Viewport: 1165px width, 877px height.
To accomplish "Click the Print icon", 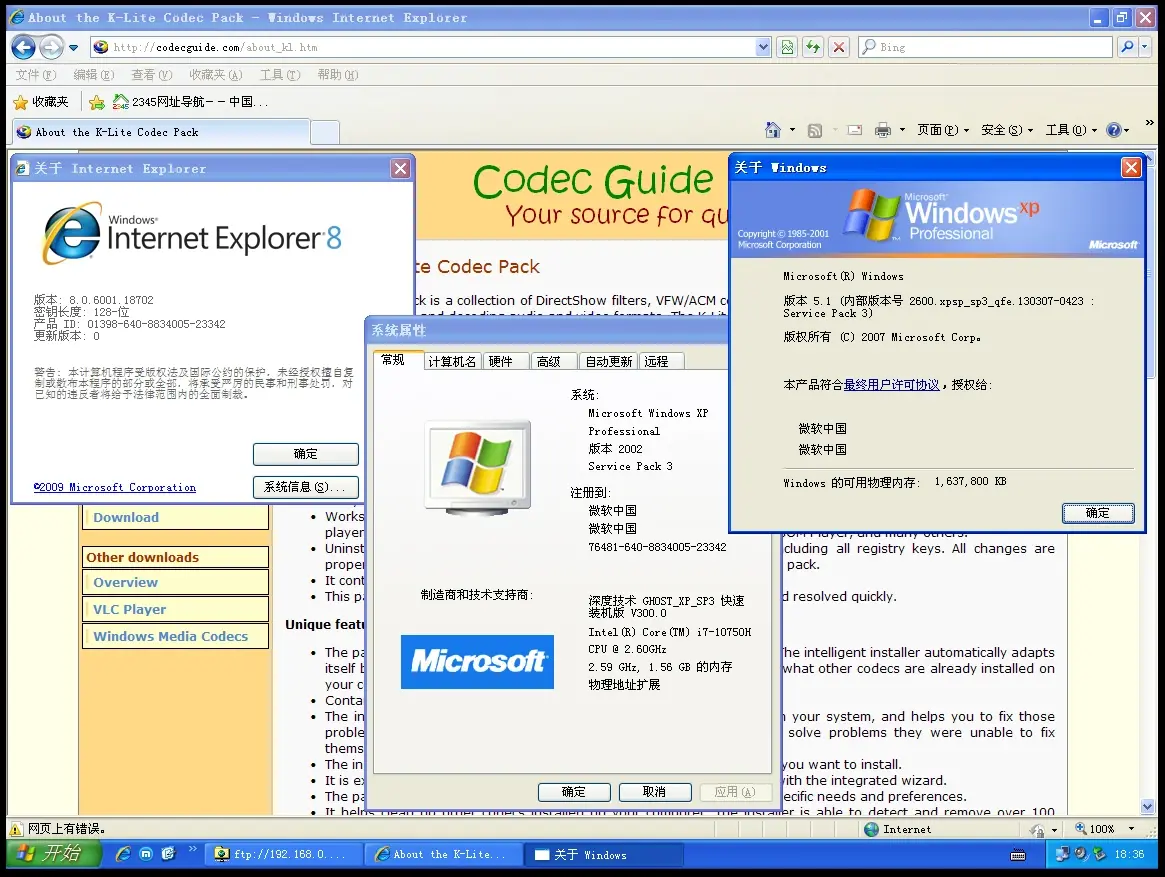I will point(883,130).
